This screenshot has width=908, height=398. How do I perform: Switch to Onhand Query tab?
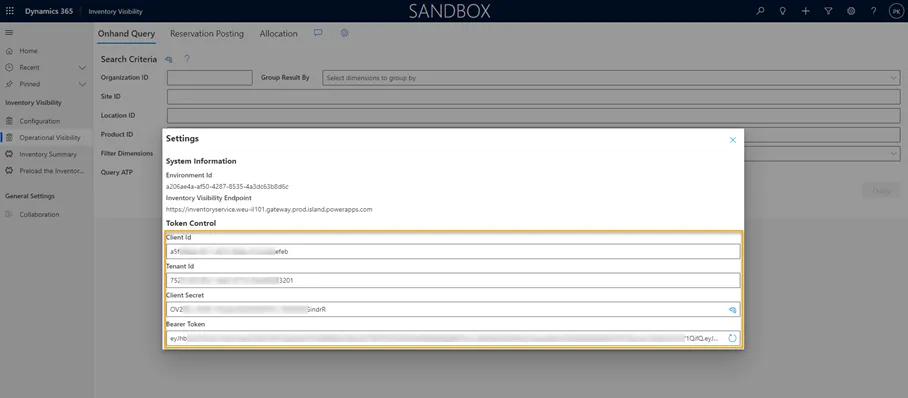126,34
